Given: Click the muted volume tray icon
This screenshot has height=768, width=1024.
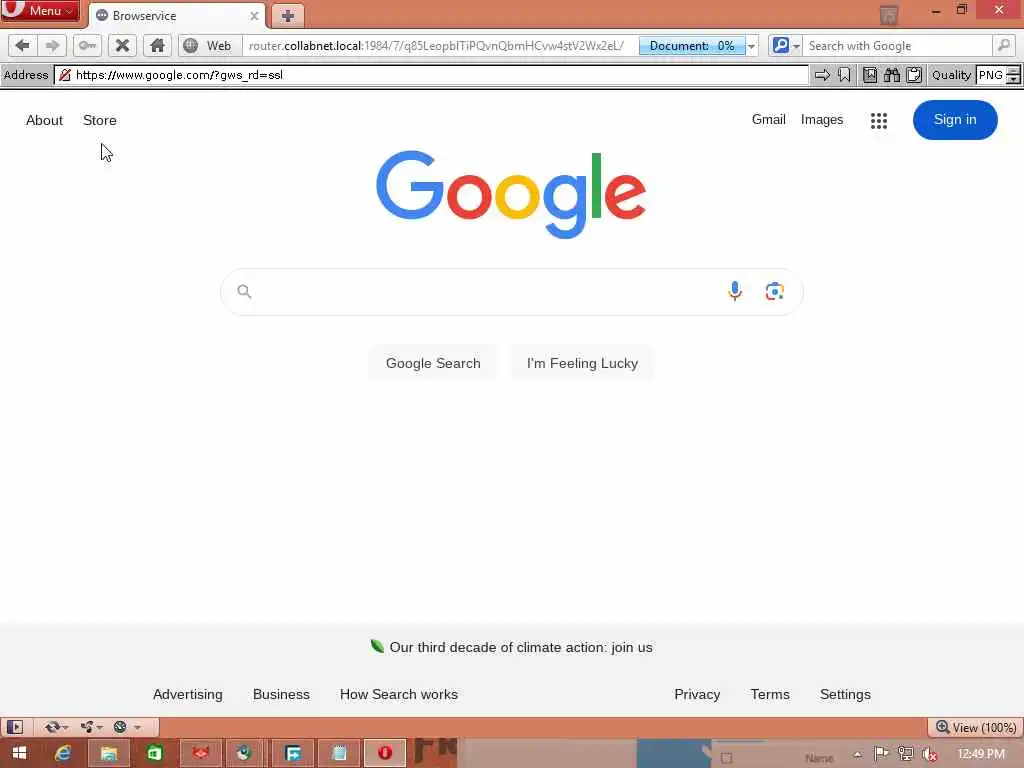Looking at the screenshot, I should pos(930,754).
